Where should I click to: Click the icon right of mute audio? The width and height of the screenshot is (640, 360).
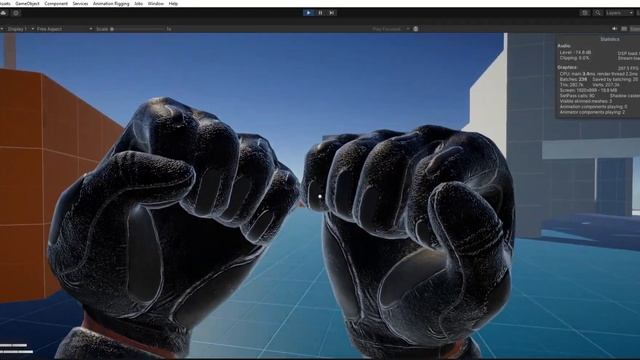(624, 29)
